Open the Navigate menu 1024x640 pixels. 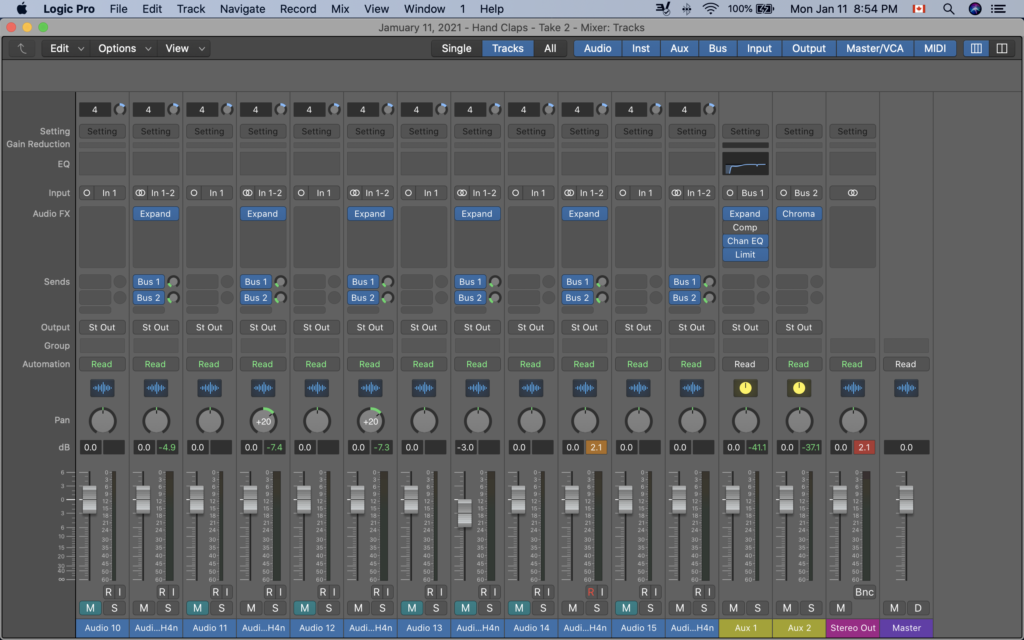(x=242, y=8)
